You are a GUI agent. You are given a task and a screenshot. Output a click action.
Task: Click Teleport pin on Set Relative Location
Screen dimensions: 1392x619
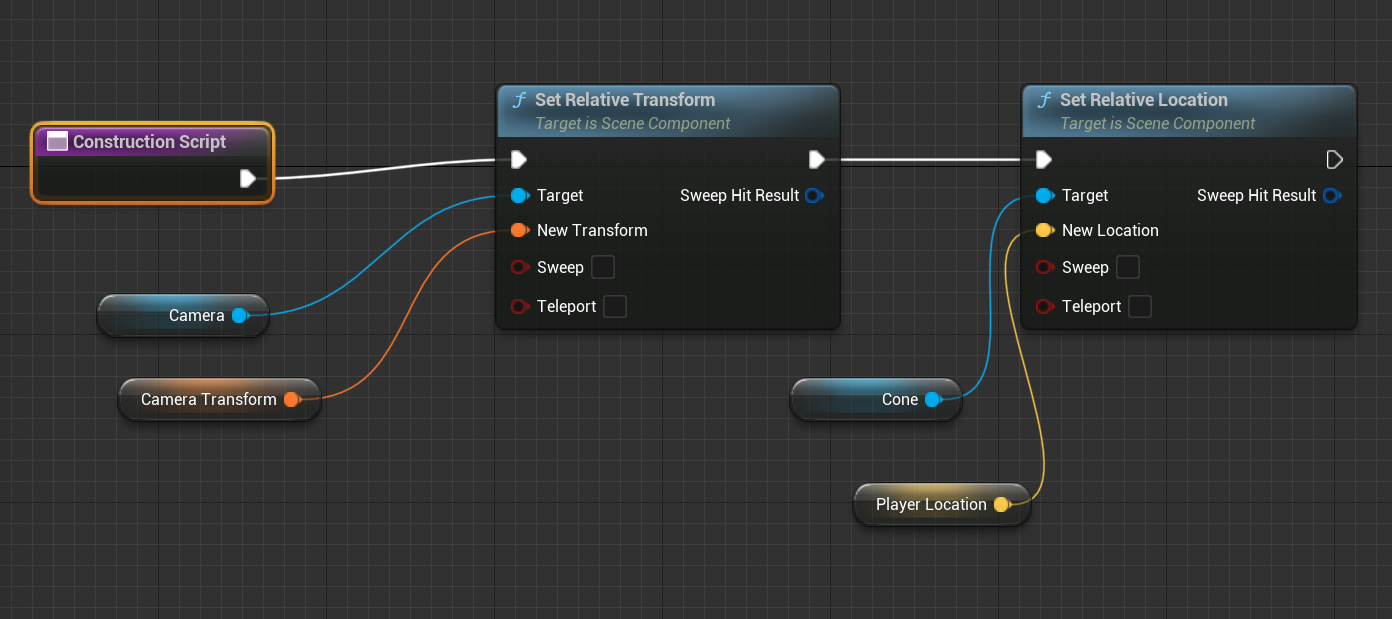(x=1044, y=306)
